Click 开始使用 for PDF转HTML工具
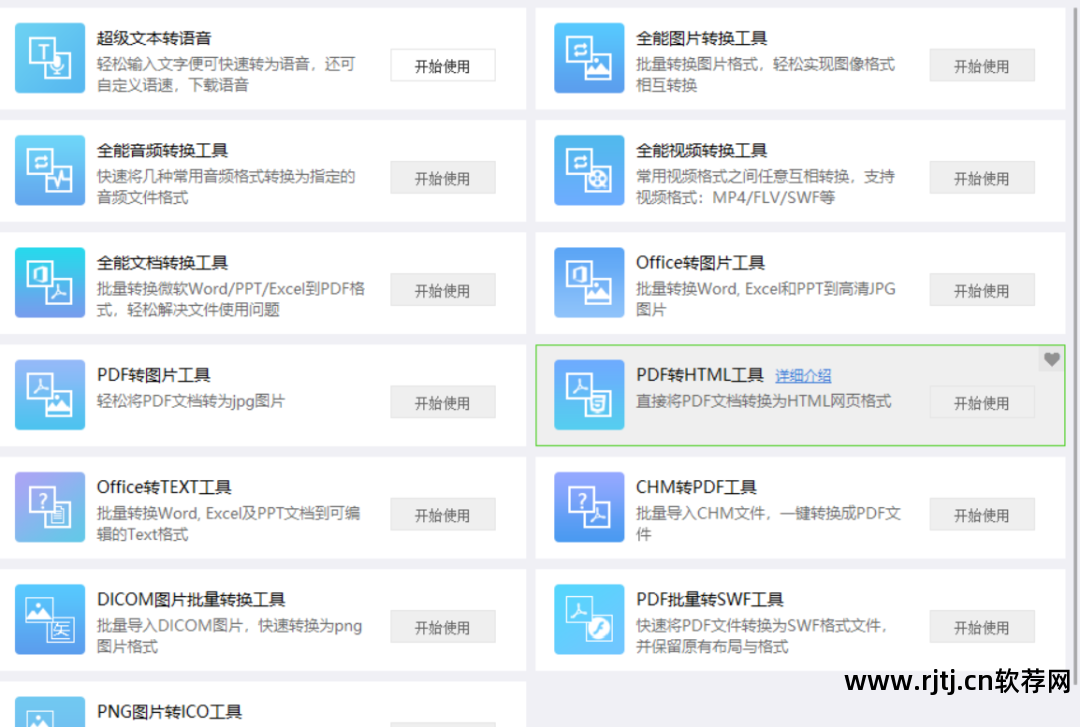This screenshot has height=727, width=1080. (982, 402)
